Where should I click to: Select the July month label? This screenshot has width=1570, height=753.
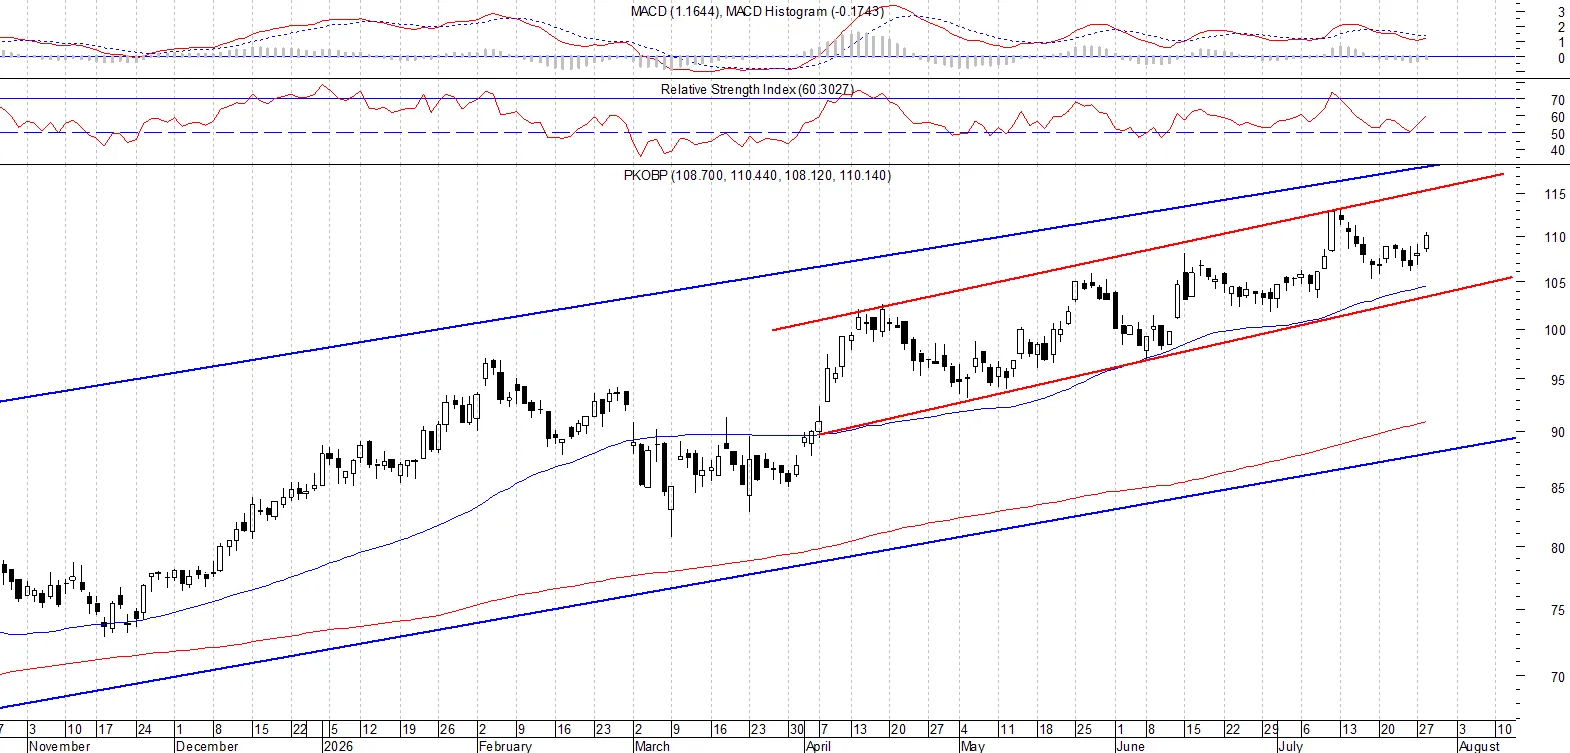(x=1291, y=746)
